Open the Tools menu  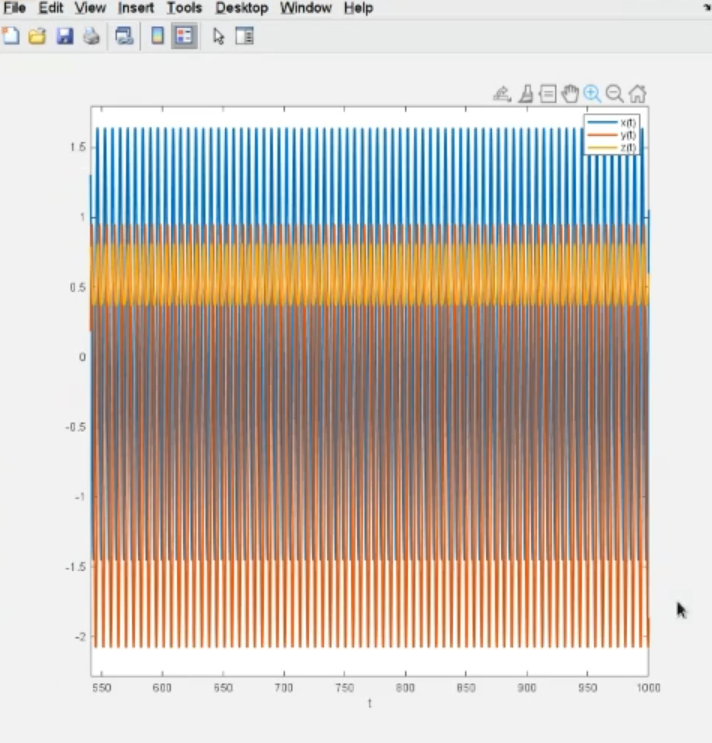click(x=184, y=8)
